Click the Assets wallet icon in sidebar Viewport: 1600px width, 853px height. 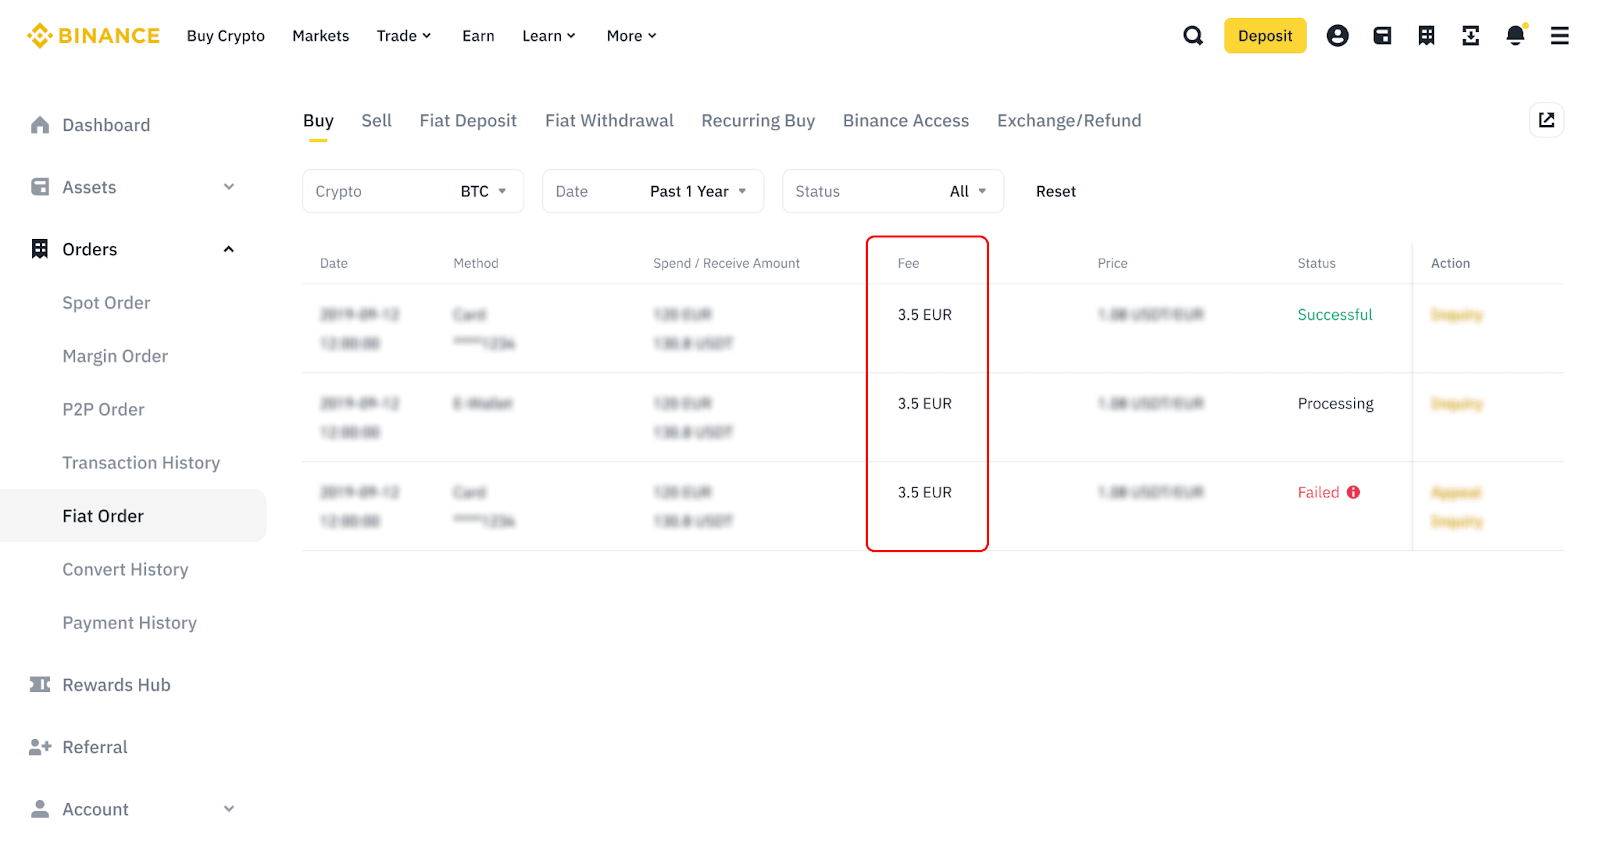coord(40,187)
